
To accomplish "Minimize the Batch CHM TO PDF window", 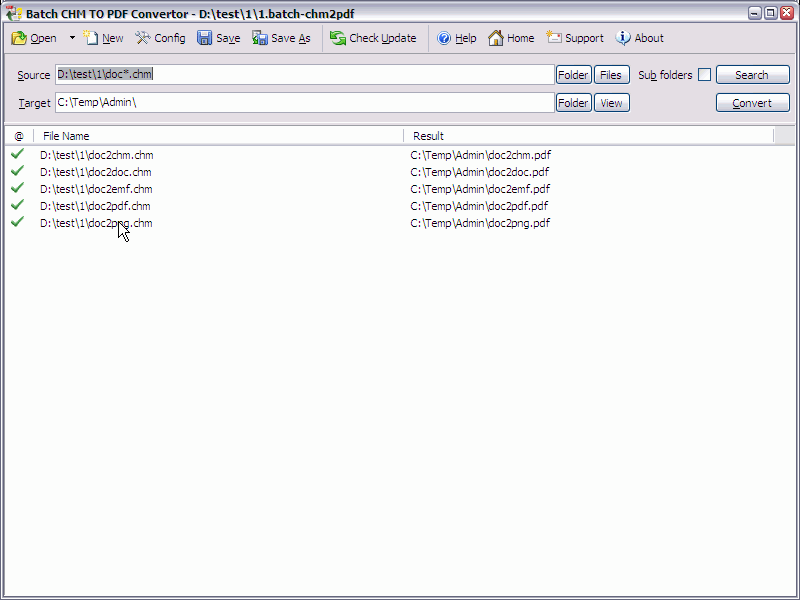I will [x=755, y=13].
